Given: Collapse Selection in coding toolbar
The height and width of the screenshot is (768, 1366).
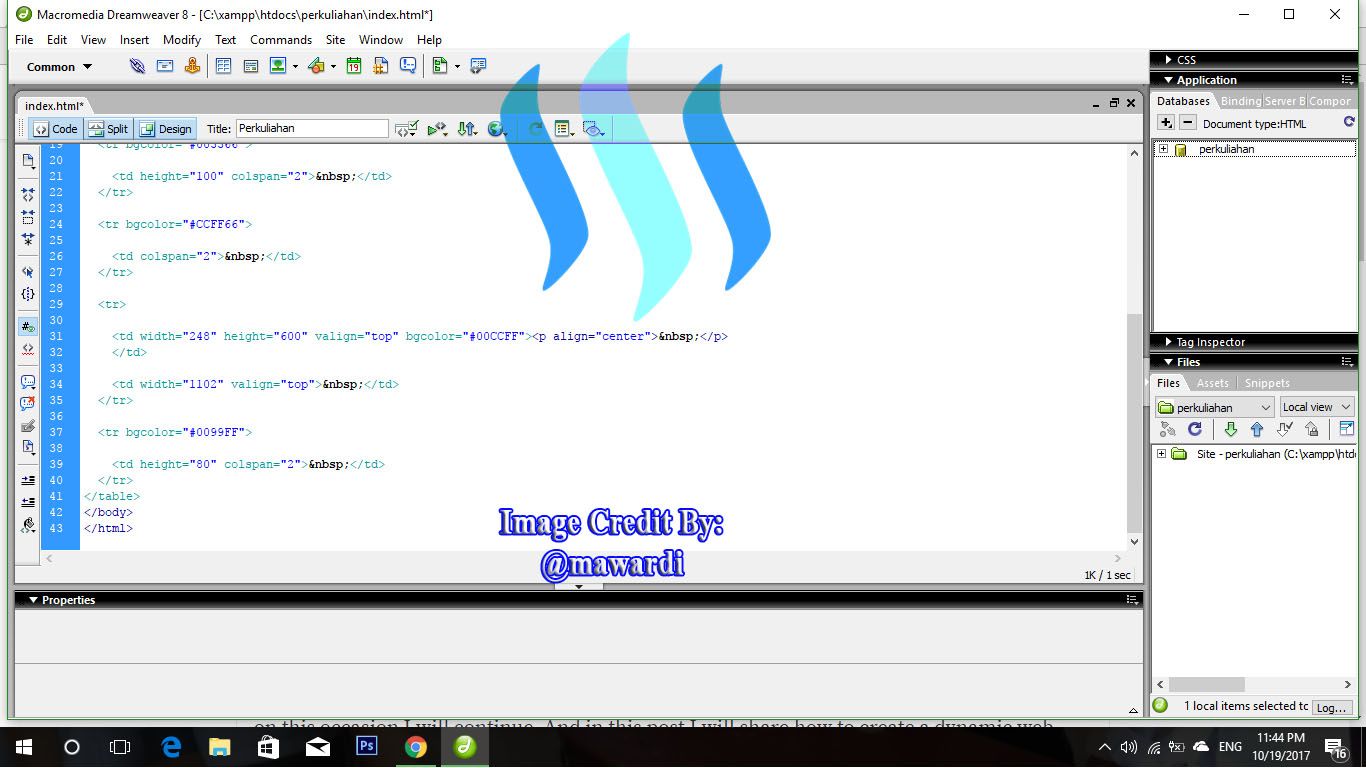Looking at the screenshot, I should coord(28,217).
